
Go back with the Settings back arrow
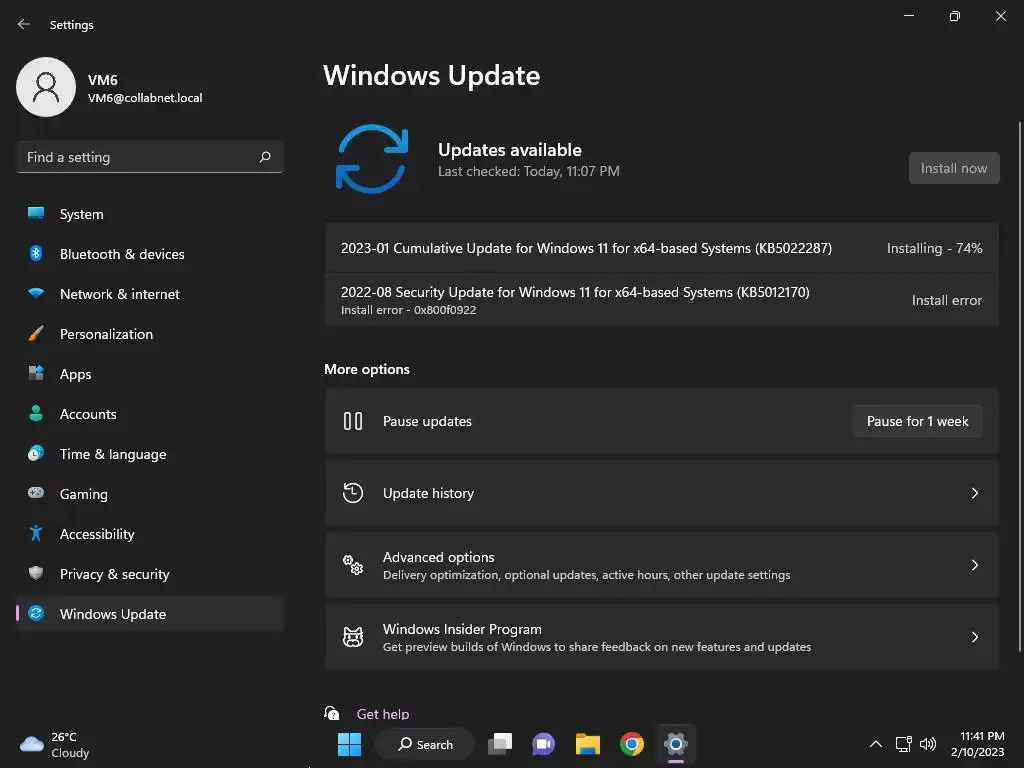click(24, 24)
